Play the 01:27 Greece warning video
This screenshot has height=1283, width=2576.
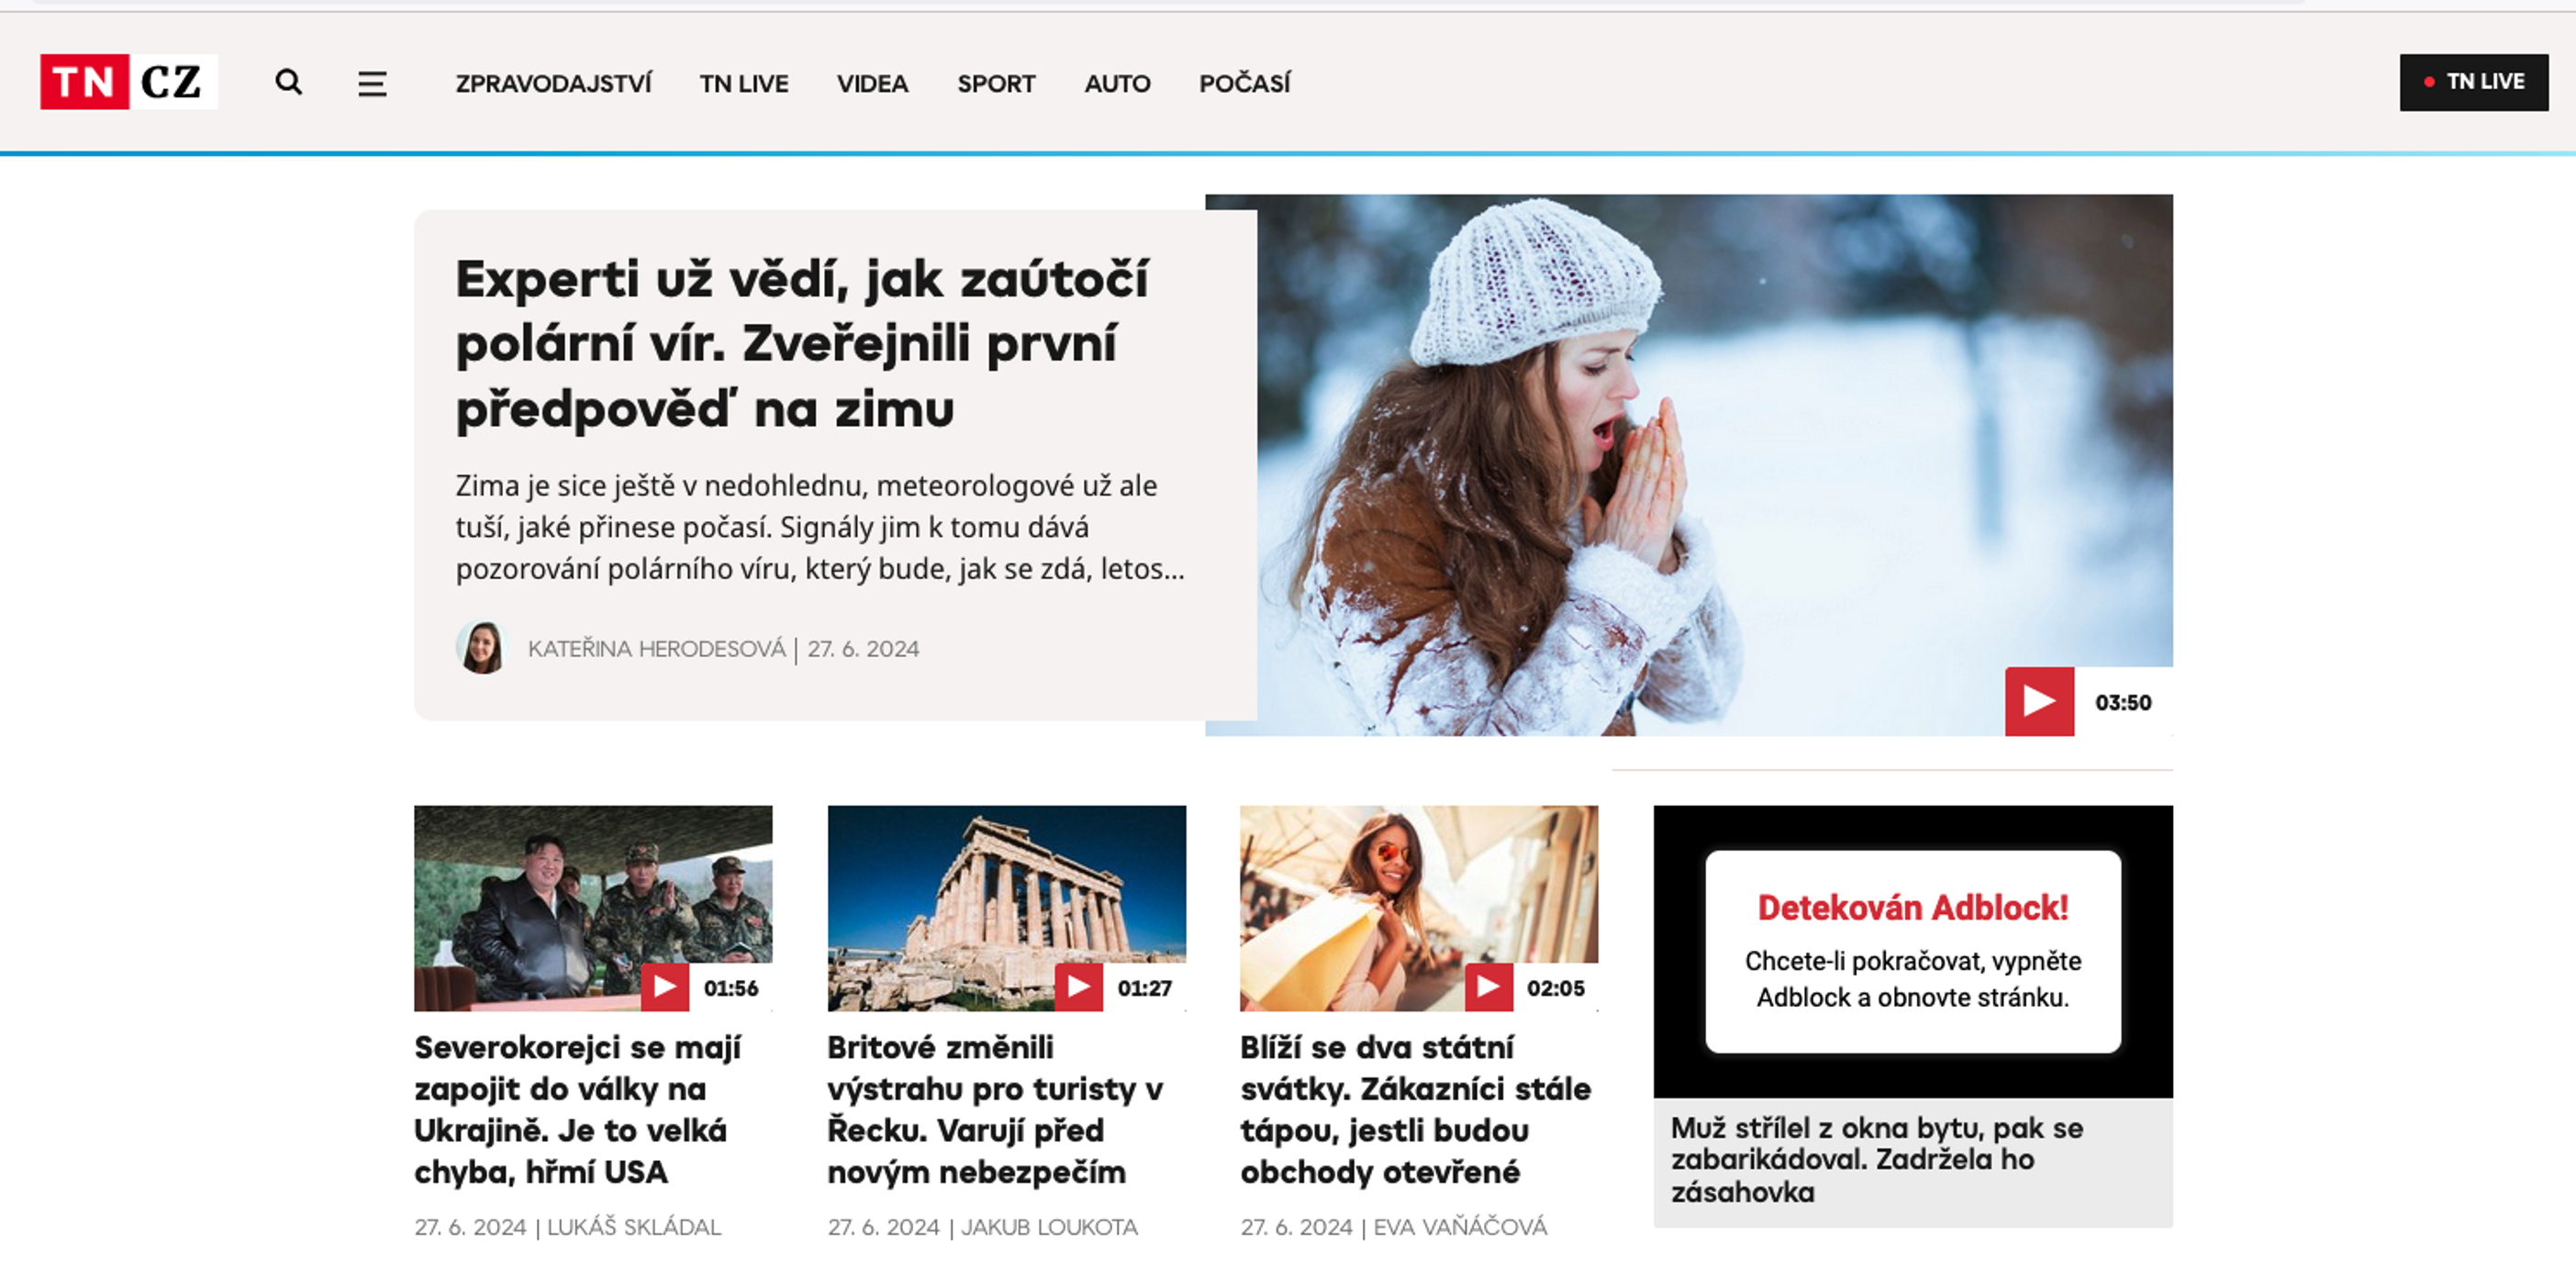click(1079, 987)
